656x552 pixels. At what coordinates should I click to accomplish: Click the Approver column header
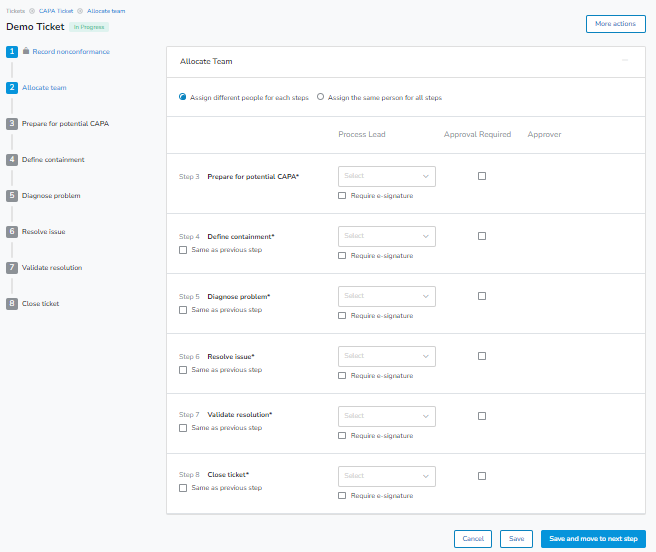pos(544,134)
